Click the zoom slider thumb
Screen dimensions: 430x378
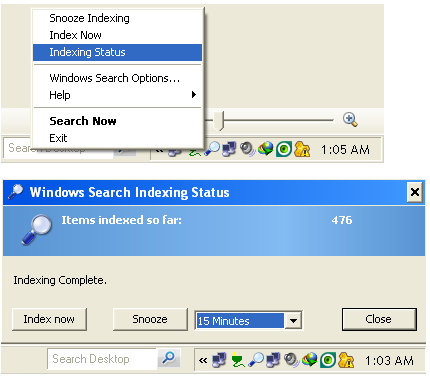[219, 120]
